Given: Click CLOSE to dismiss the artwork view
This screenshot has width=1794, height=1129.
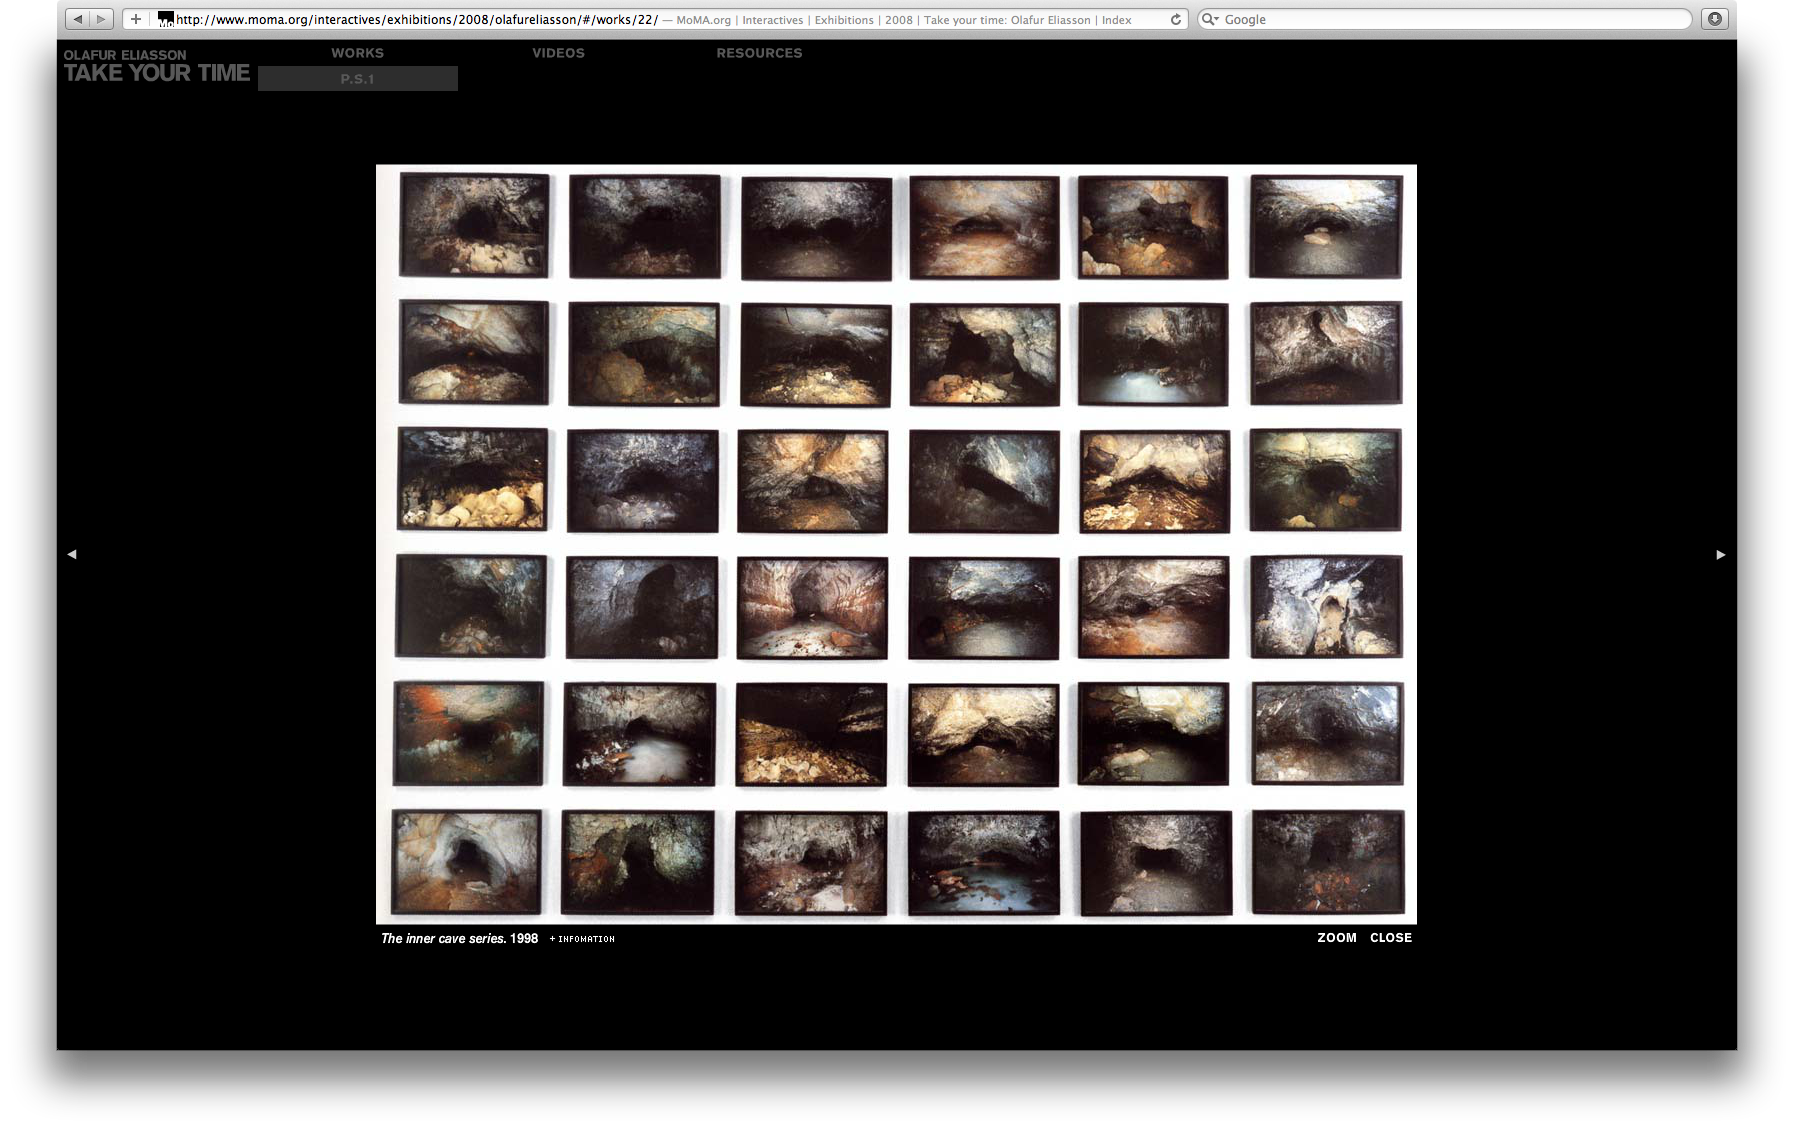Looking at the screenshot, I should [1390, 938].
